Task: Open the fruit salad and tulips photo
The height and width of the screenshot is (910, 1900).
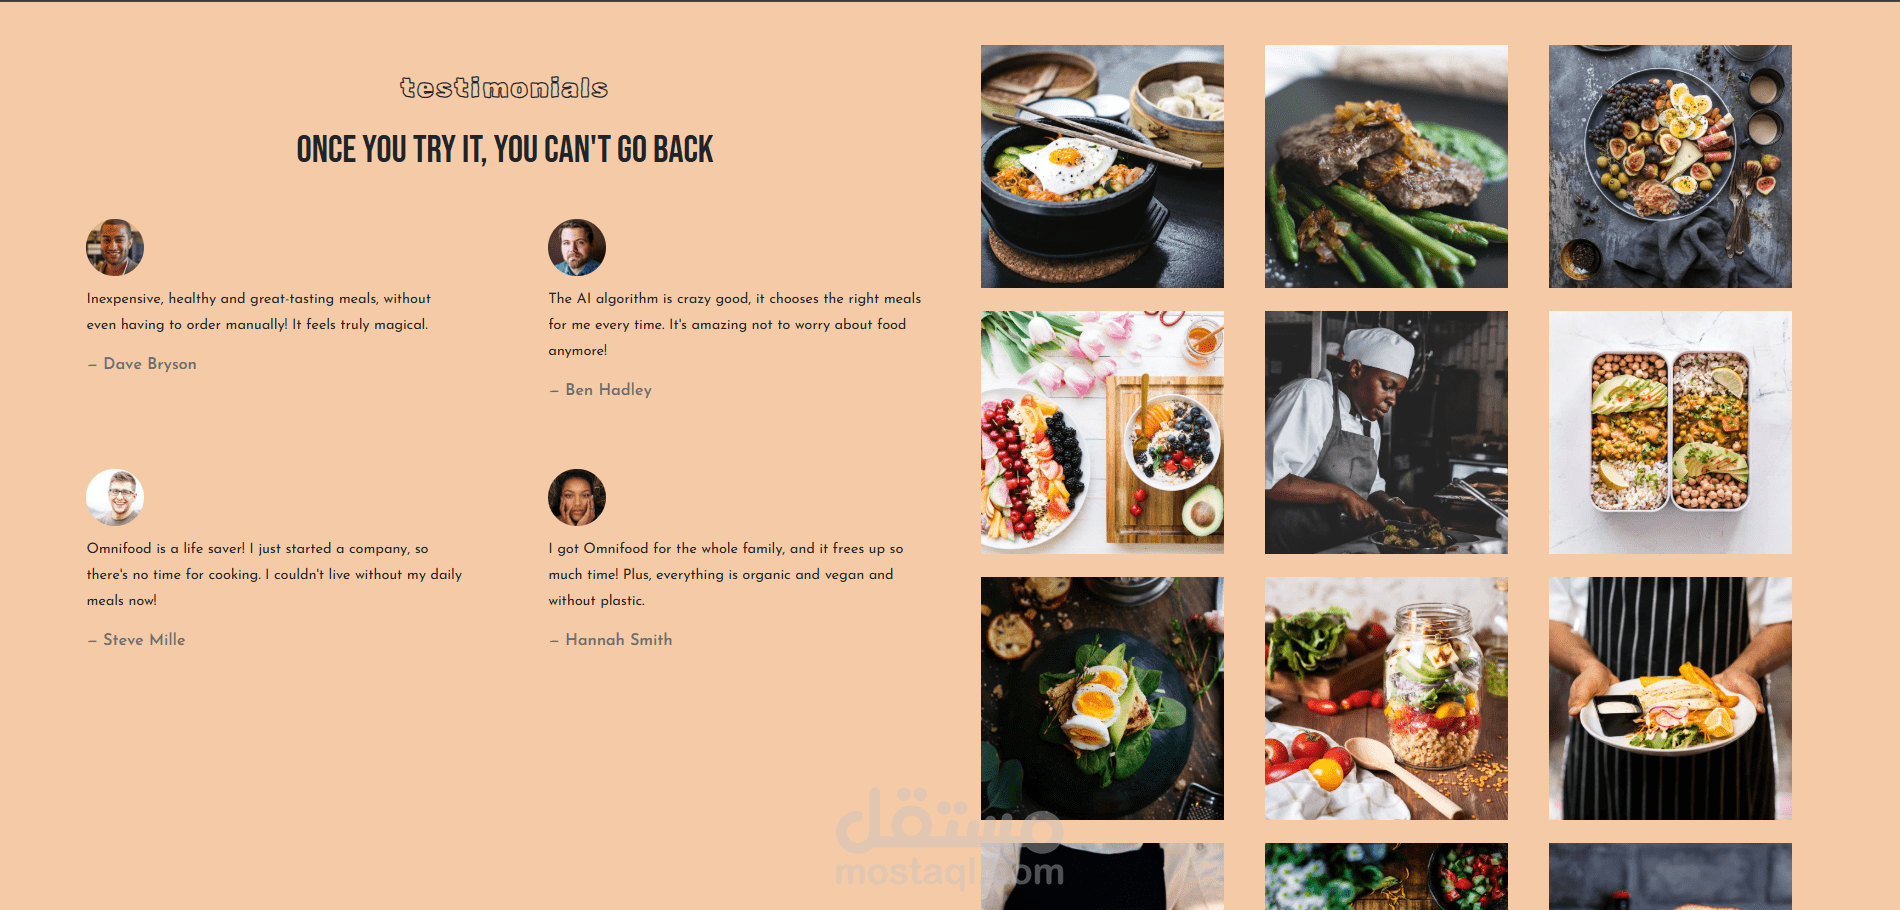Action: 1102,432
